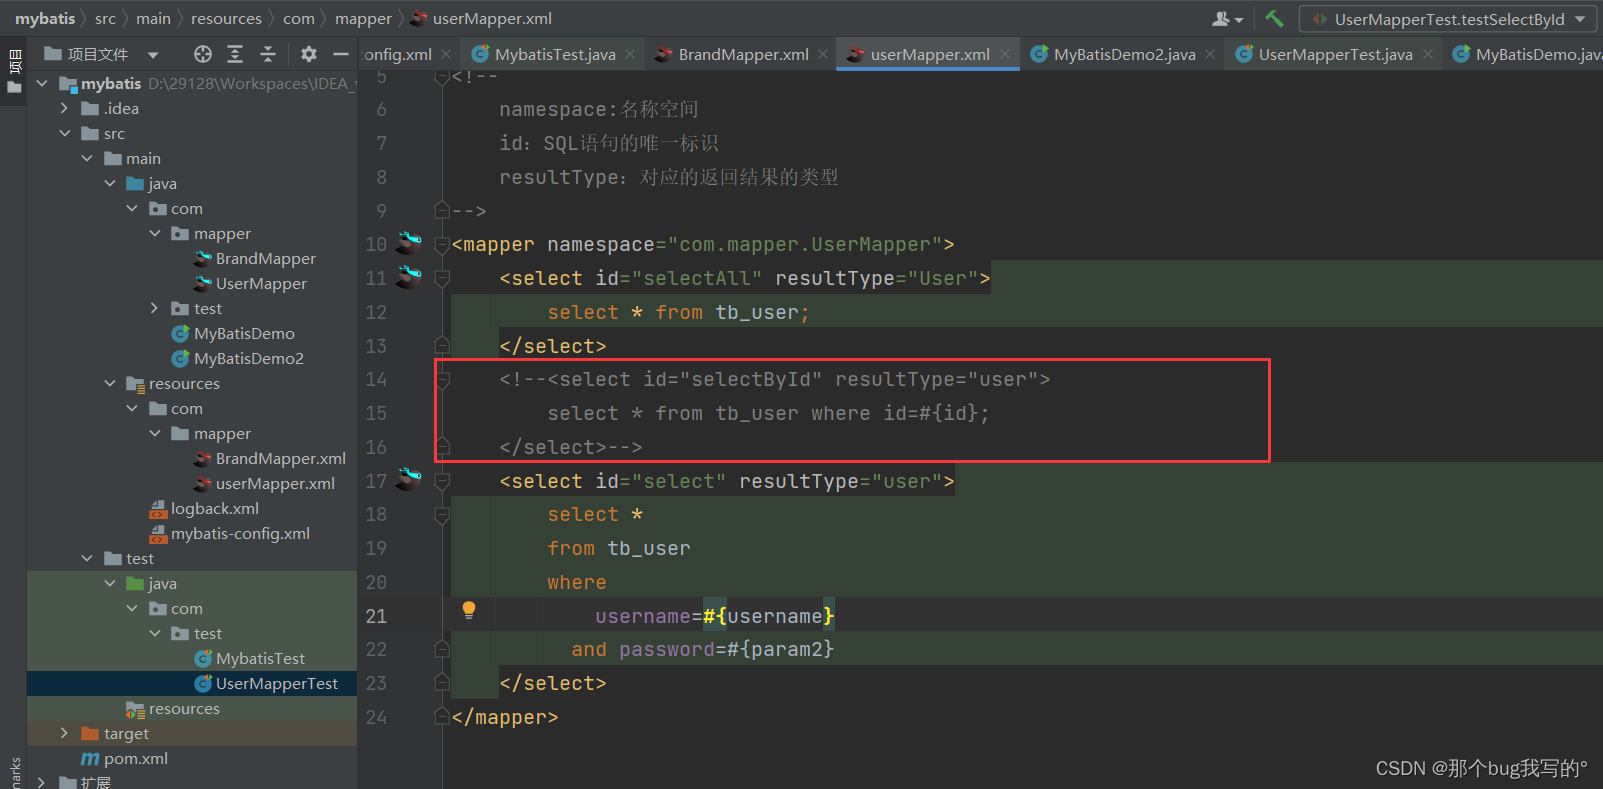Fold the mapper tag on line 10
This screenshot has height=789, width=1603.
pos(442,244)
